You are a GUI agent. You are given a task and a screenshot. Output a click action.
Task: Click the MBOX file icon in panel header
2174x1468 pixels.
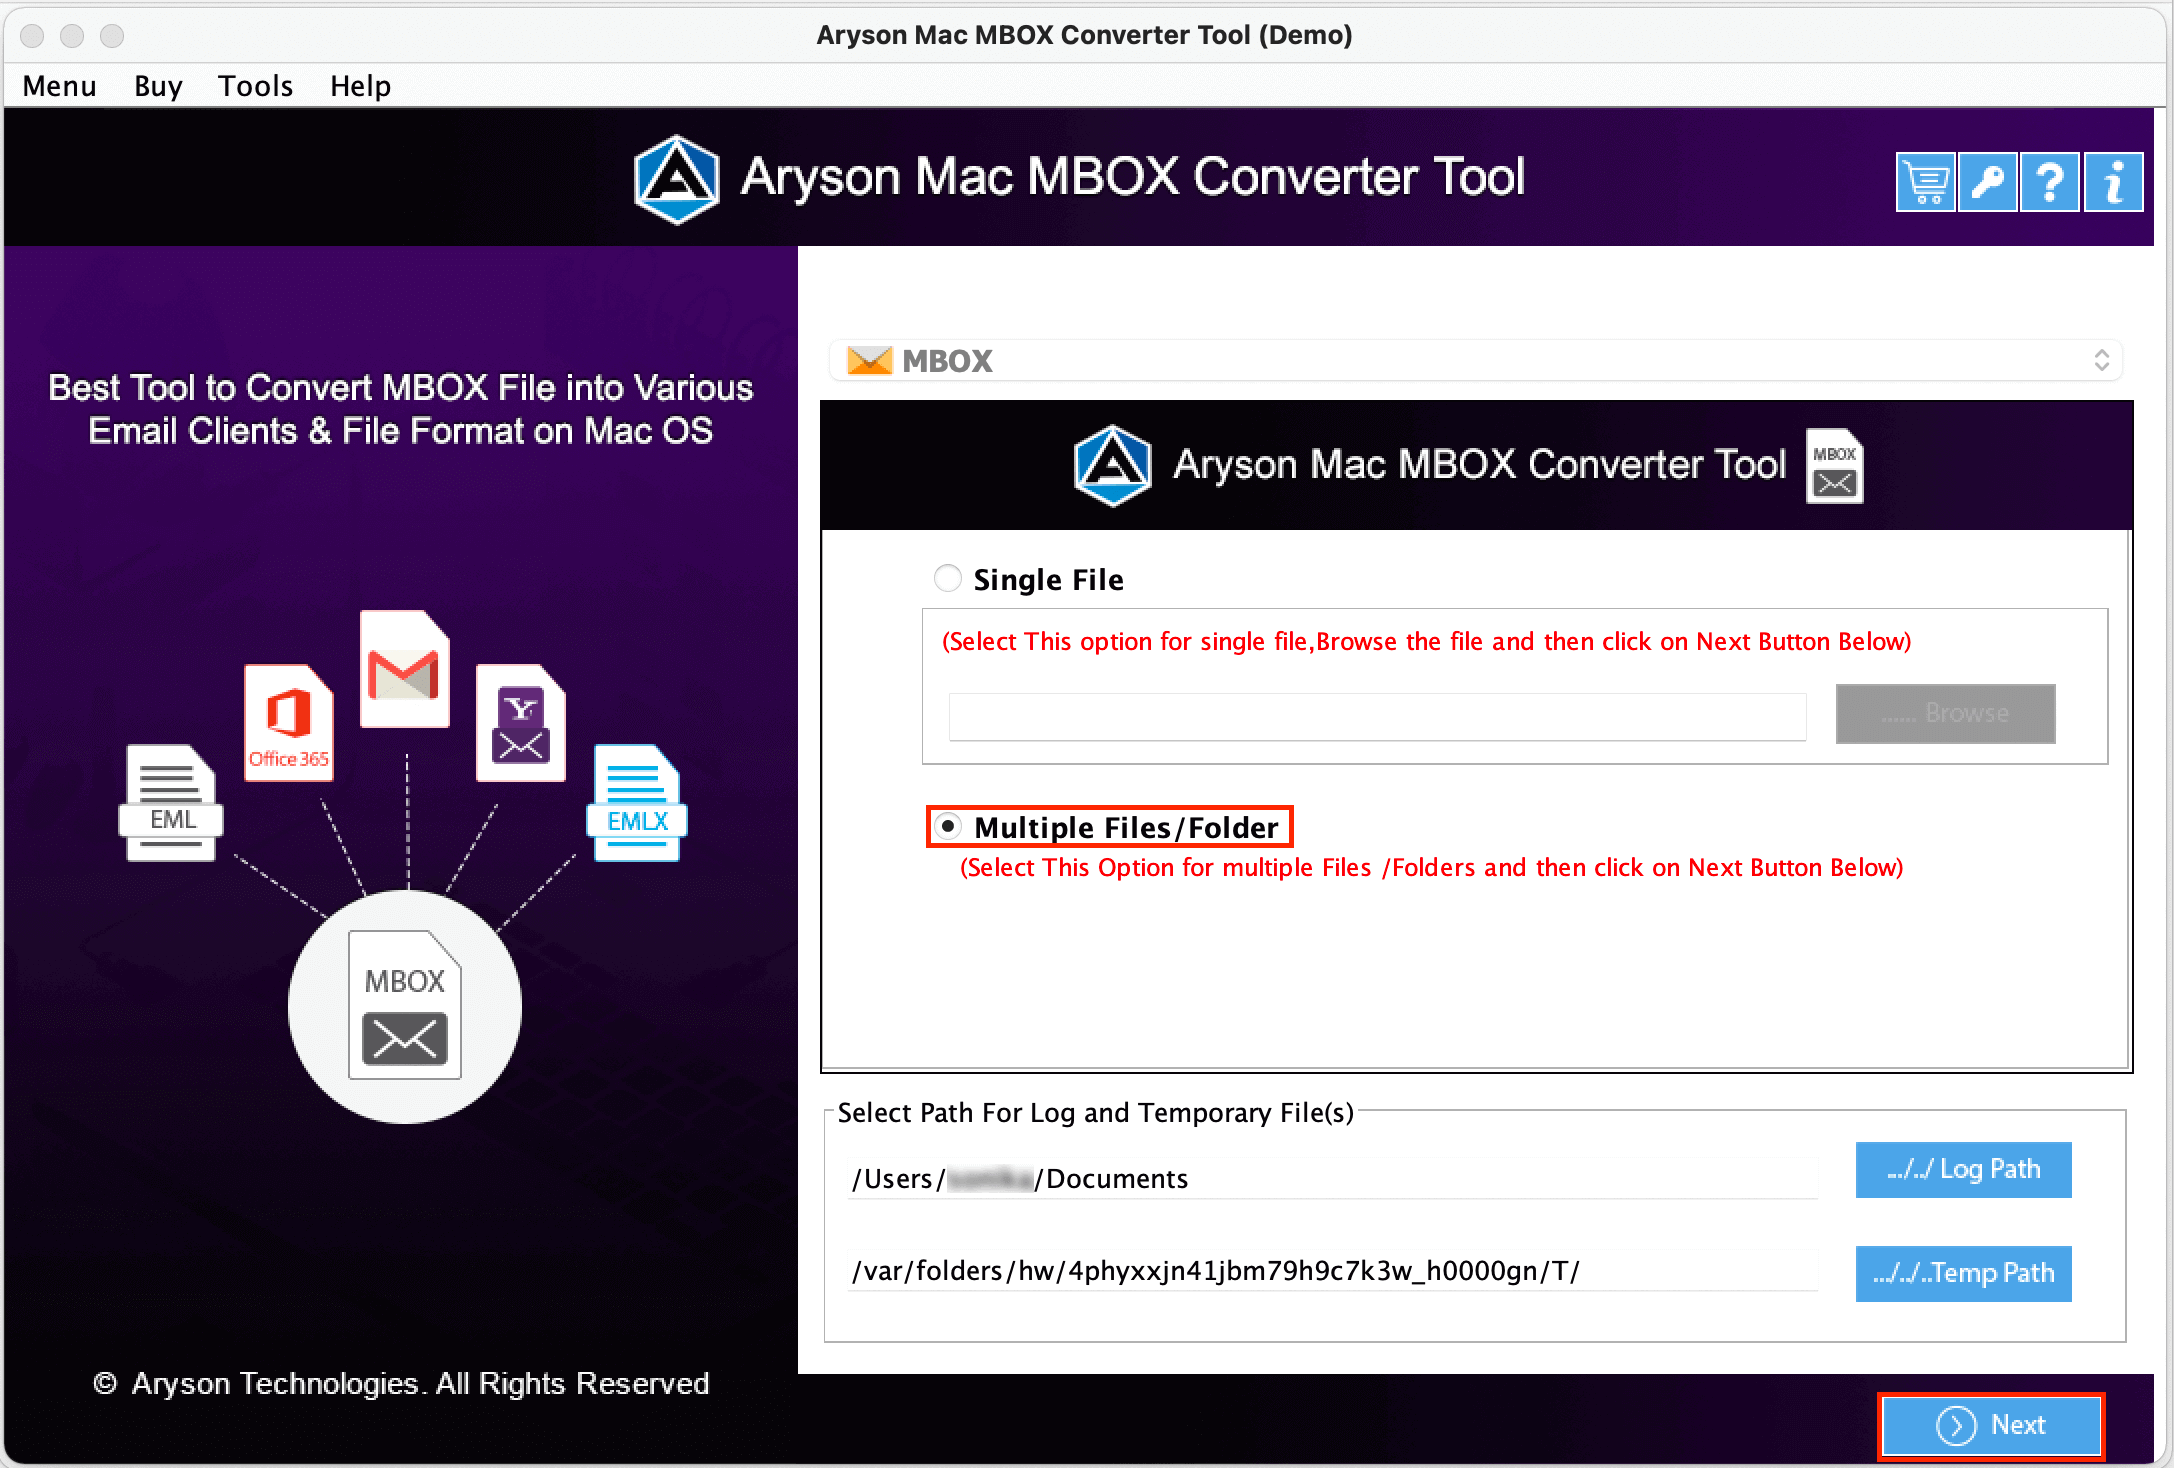click(1834, 466)
